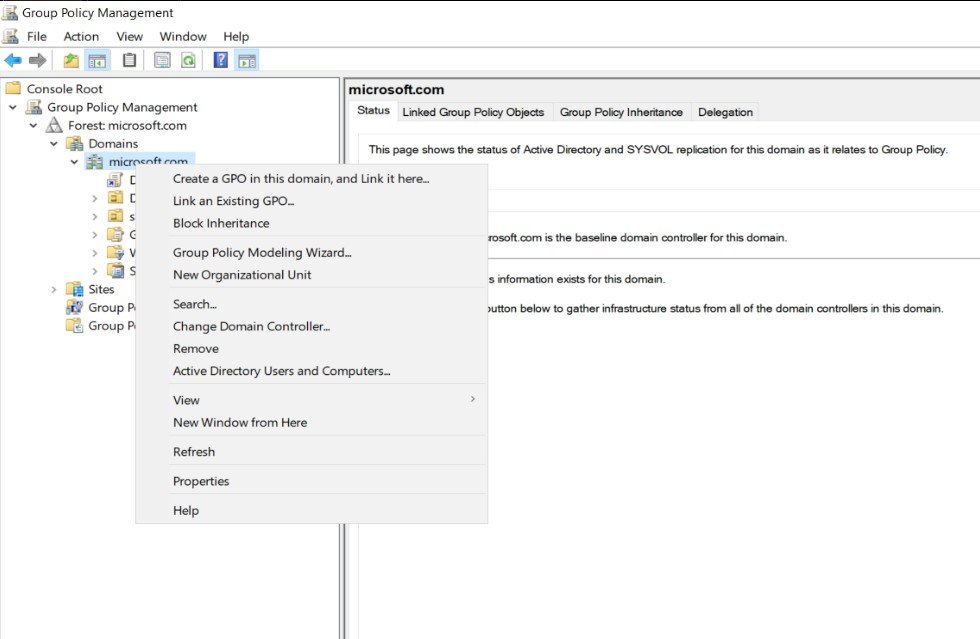Launch Group Policy Modeling Wizard
The height and width of the screenshot is (639, 980).
point(311,253)
